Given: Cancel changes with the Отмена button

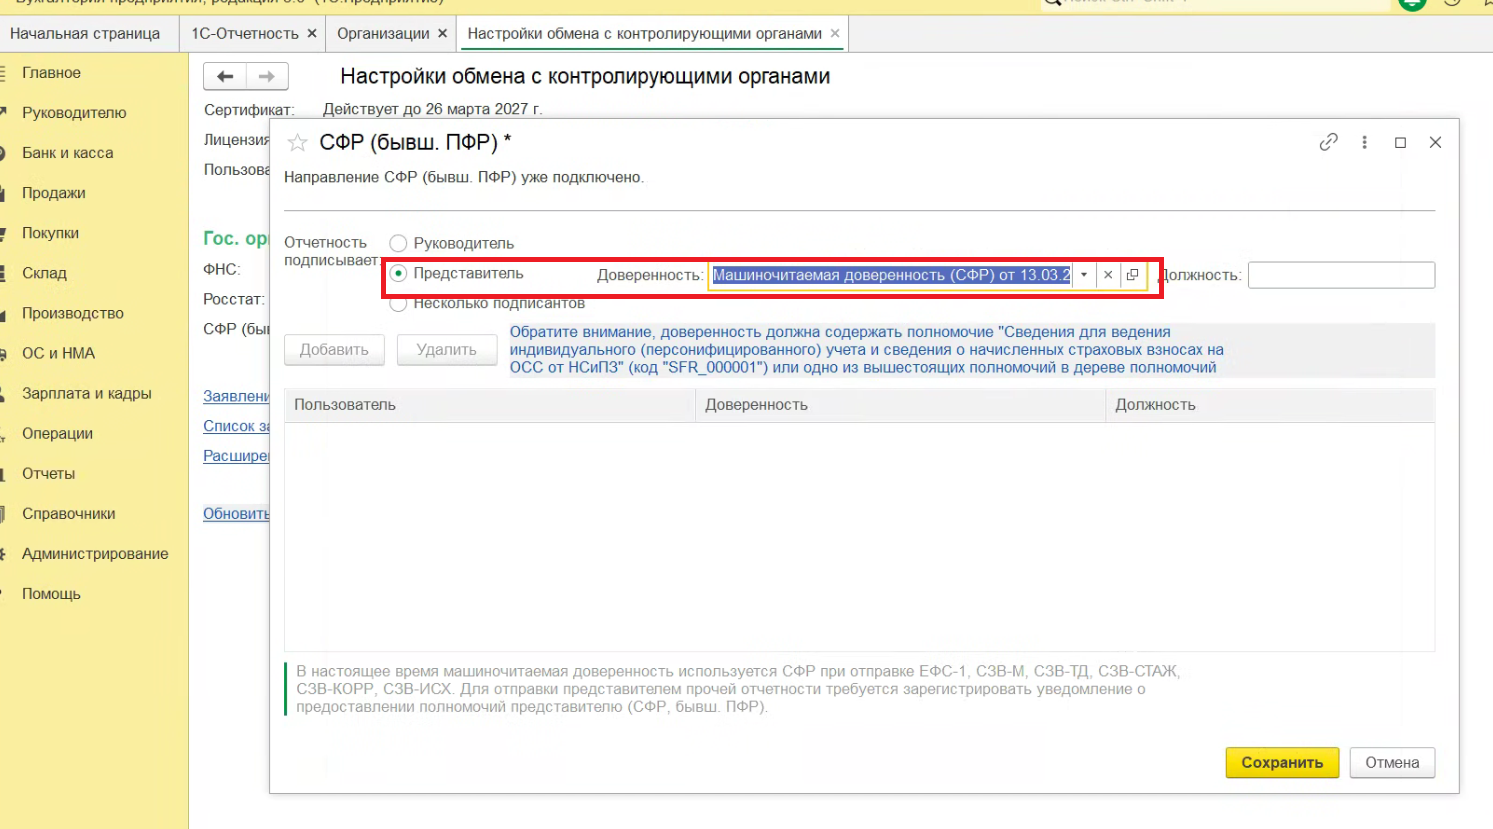Looking at the screenshot, I should [x=1392, y=762].
